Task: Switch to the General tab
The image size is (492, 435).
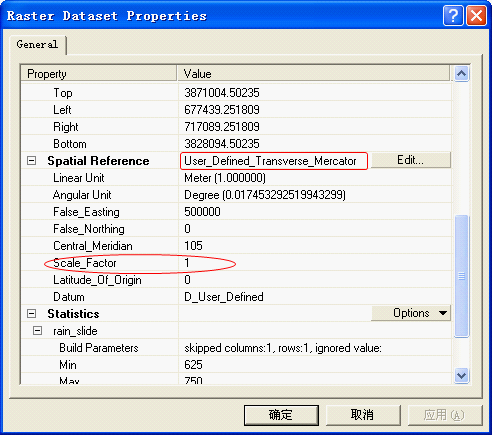Action: click(x=37, y=44)
